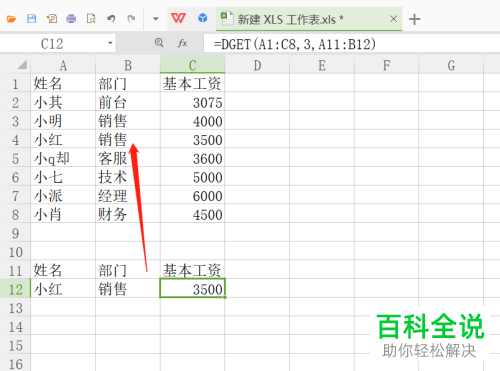This screenshot has width=500, height=371.
Task: Select cell A4 containing 小红
Action: pos(63,139)
